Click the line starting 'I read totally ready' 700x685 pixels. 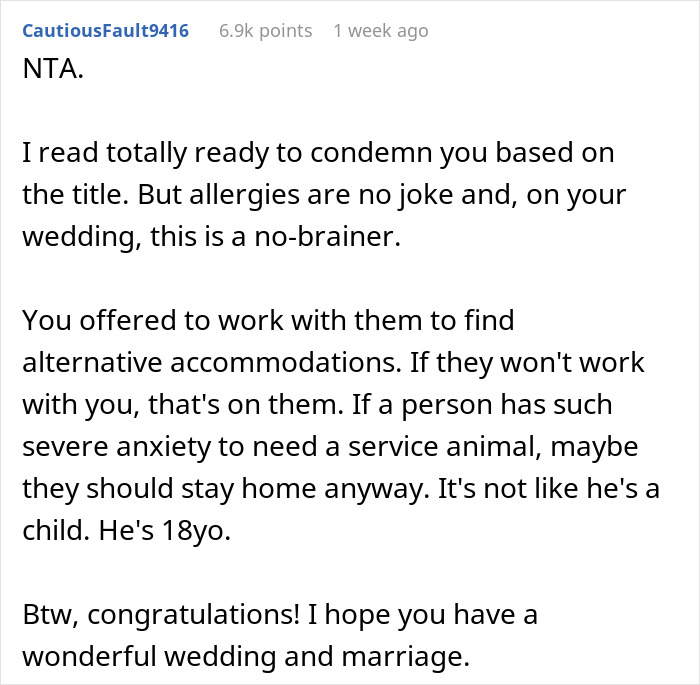318,154
